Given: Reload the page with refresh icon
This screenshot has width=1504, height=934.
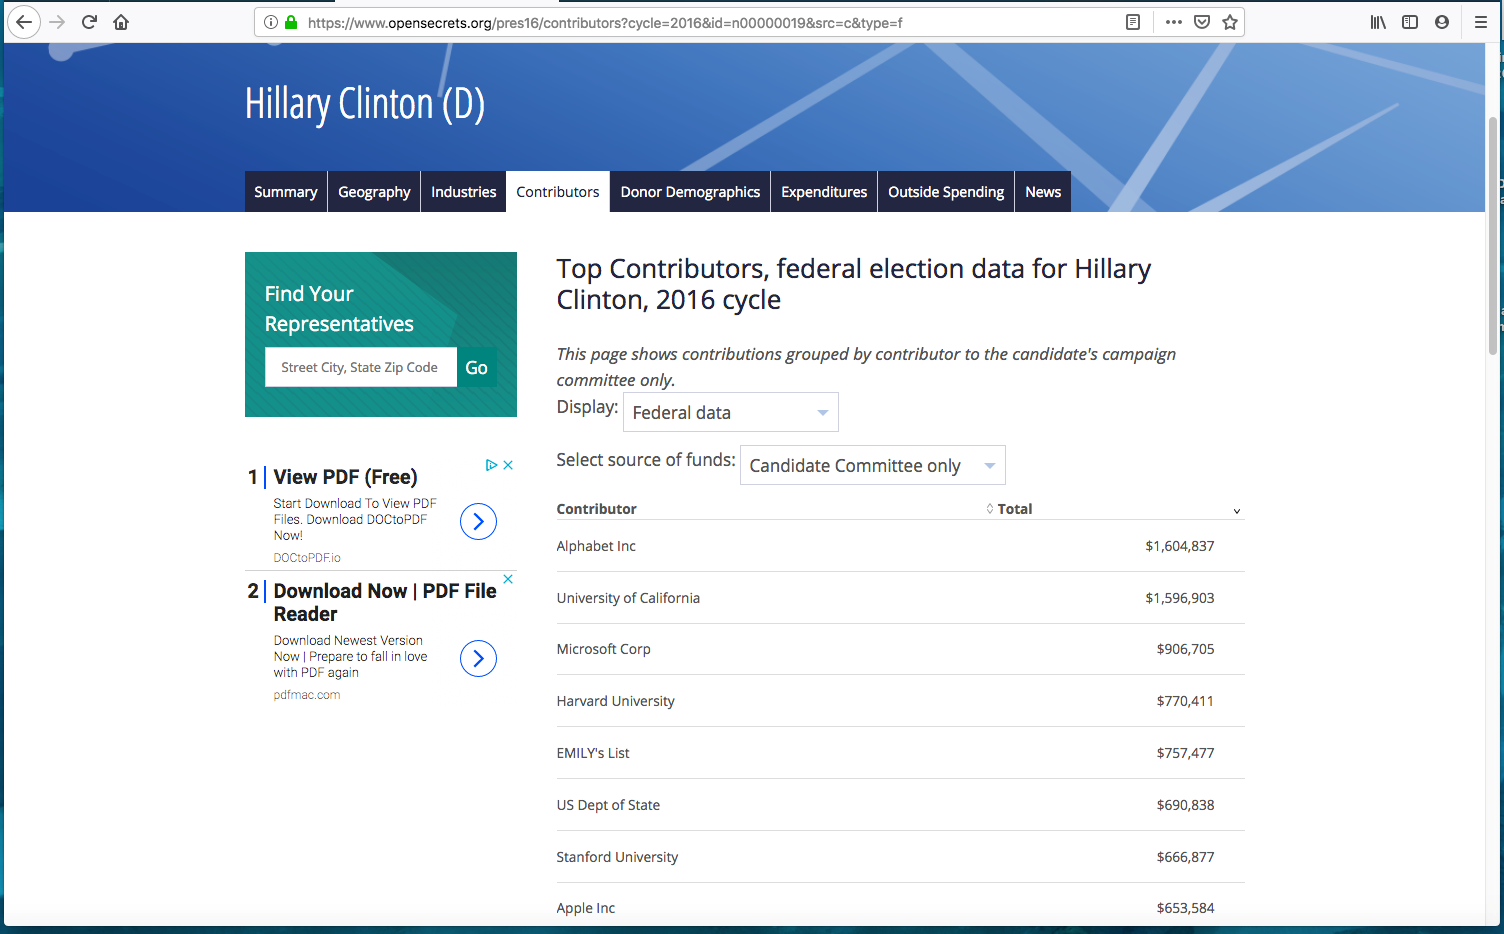Looking at the screenshot, I should [89, 22].
